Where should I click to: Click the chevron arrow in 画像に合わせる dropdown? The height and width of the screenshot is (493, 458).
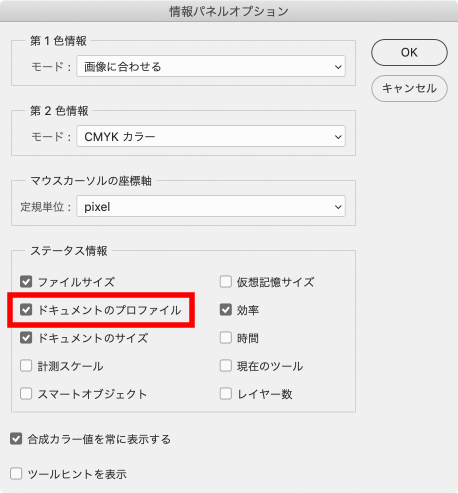coord(338,67)
